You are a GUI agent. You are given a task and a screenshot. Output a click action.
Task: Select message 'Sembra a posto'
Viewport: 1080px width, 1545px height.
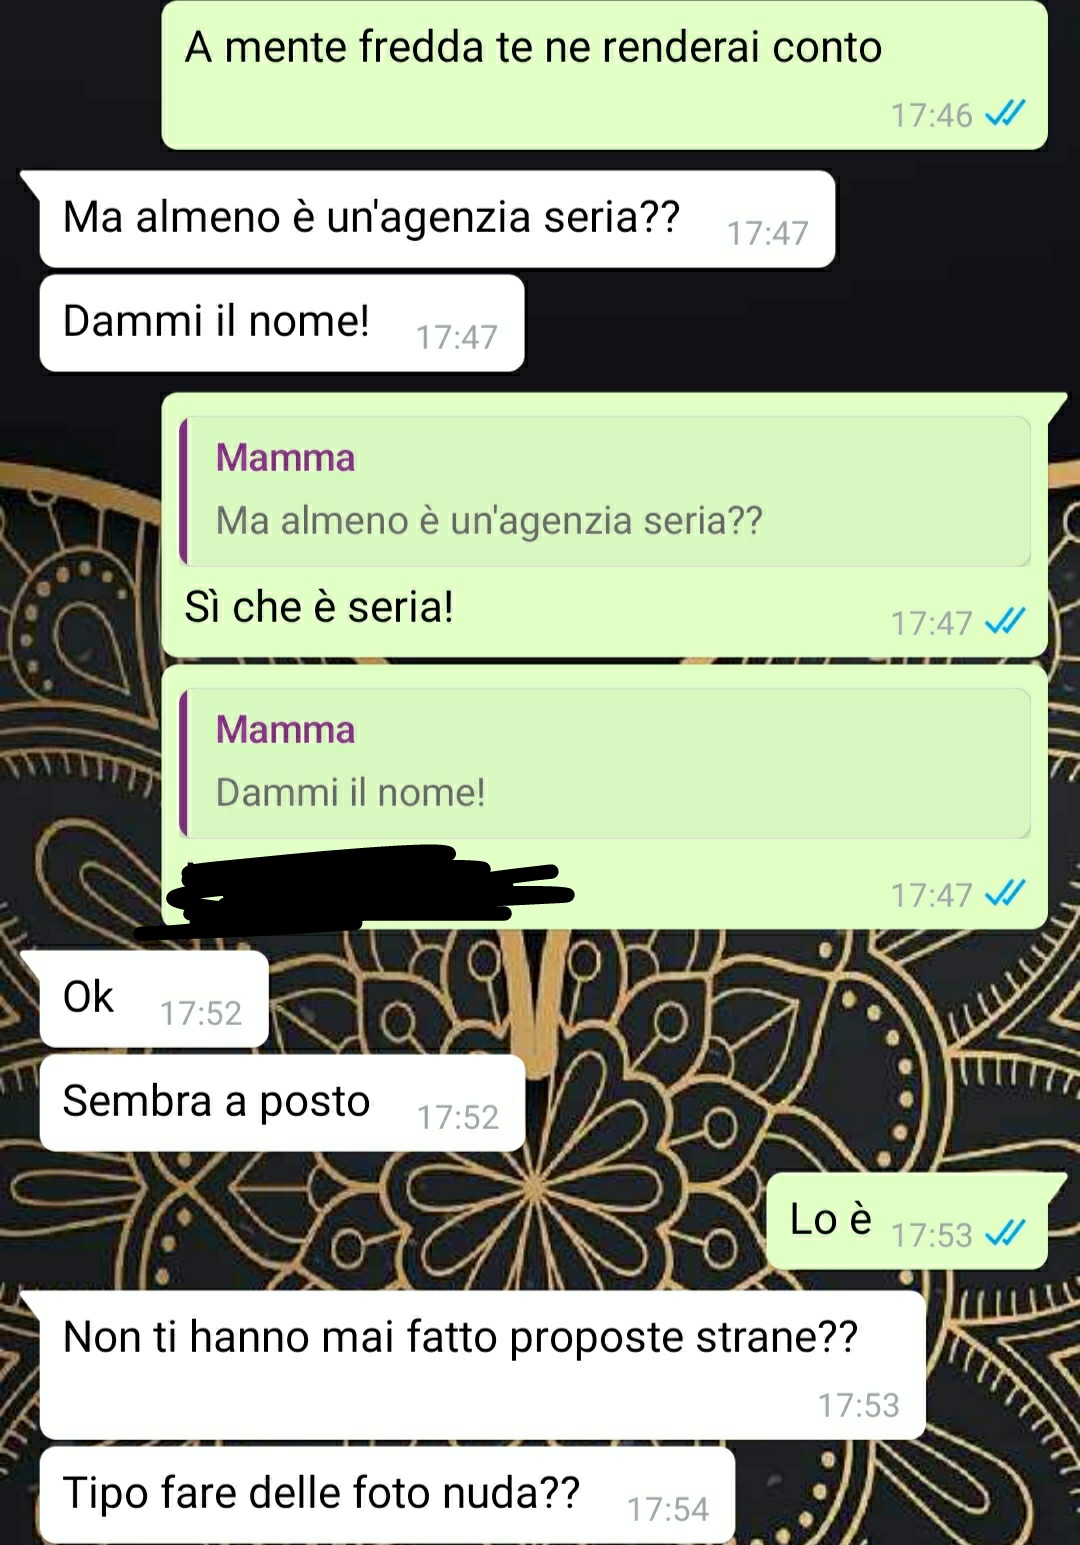(282, 1103)
